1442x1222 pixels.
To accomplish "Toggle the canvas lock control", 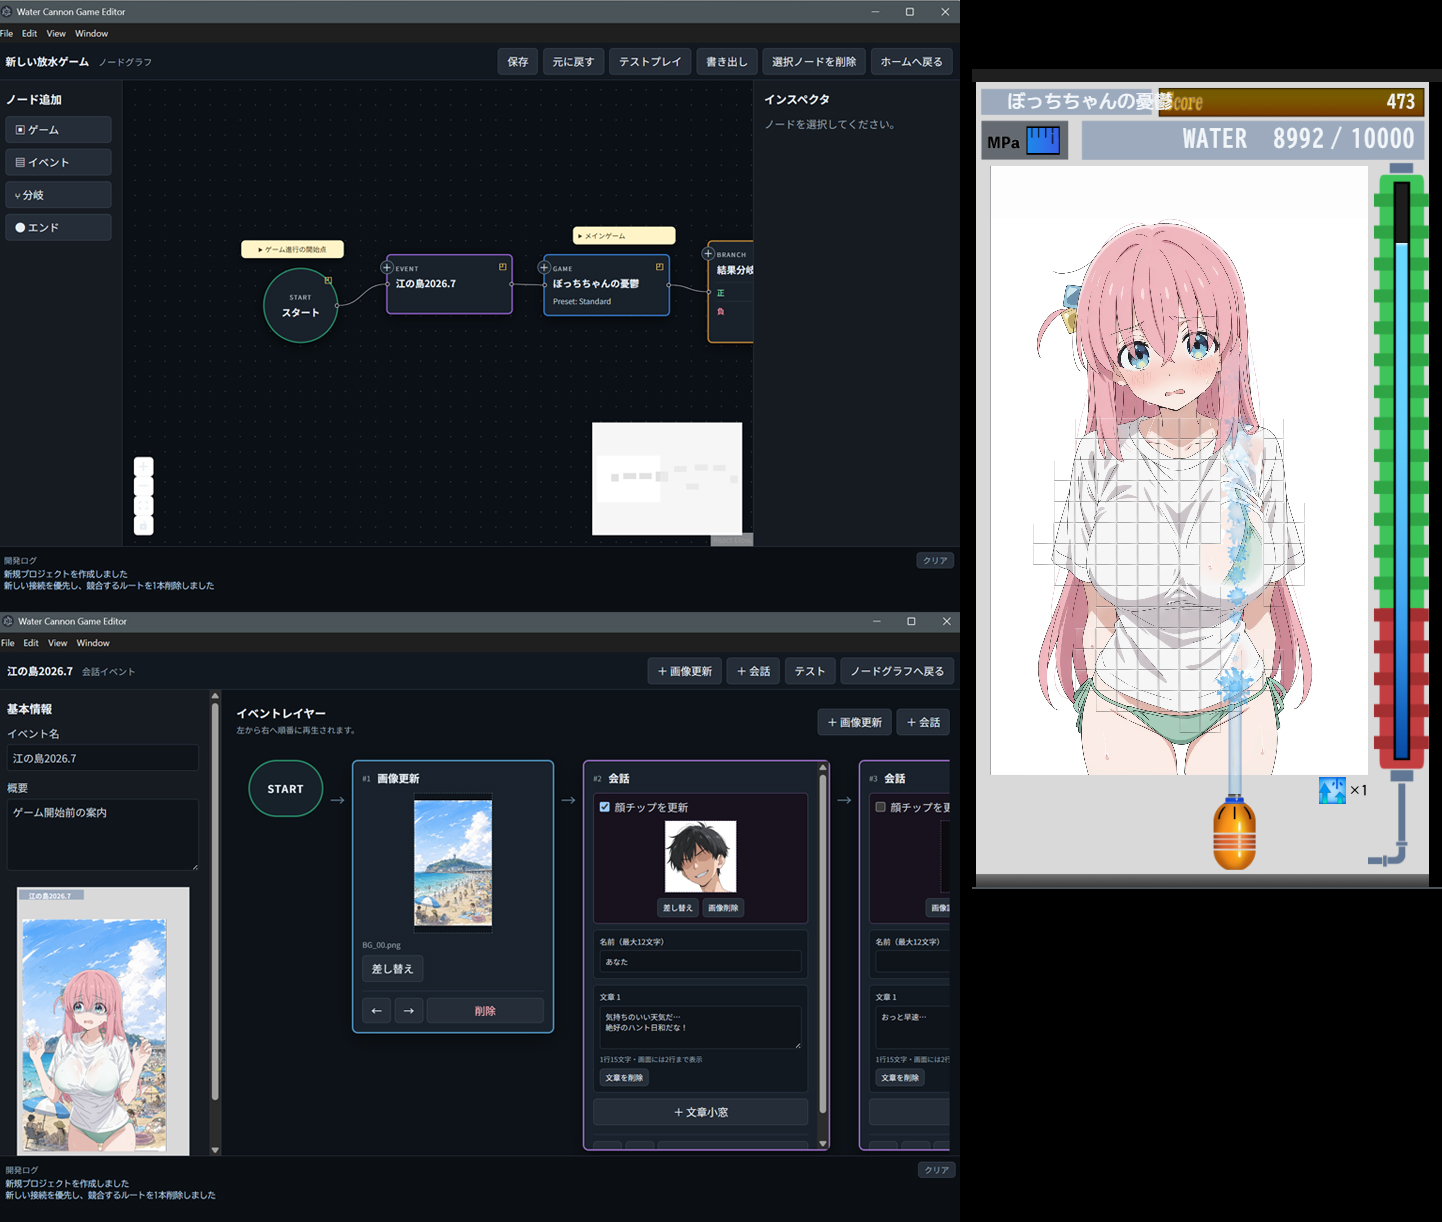I will tap(144, 526).
